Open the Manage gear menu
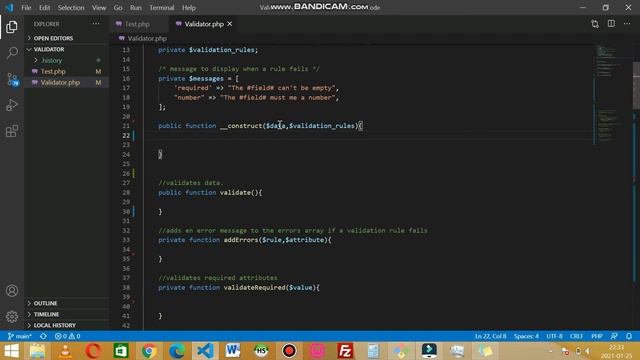Image resolution: width=640 pixels, height=360 pixels. [x=12, y=317]
